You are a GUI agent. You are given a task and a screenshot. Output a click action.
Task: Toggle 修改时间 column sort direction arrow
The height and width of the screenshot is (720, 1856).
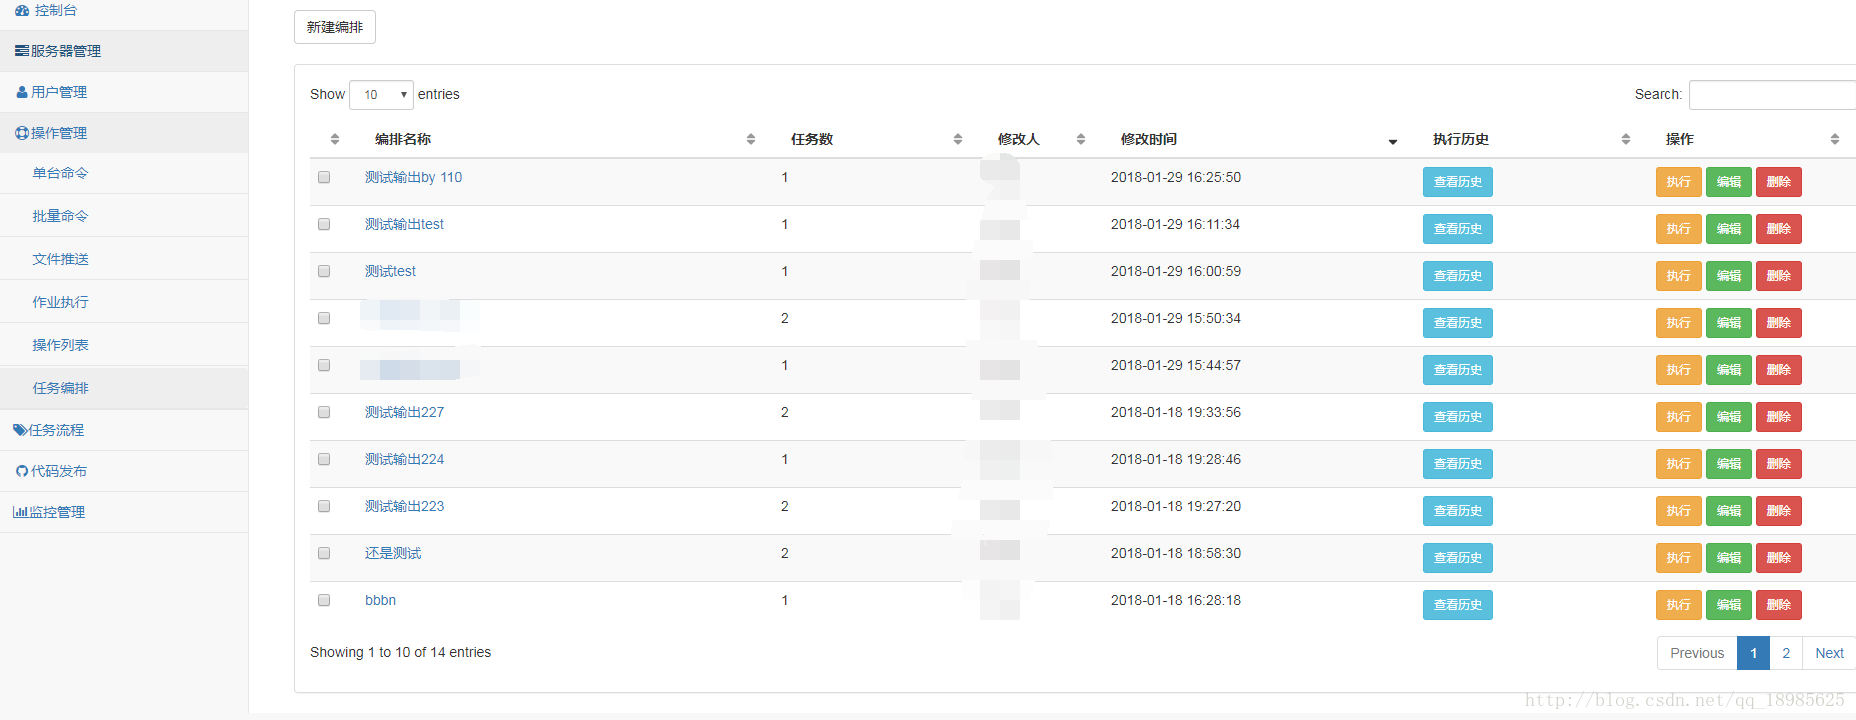(x=1393, y=141)
